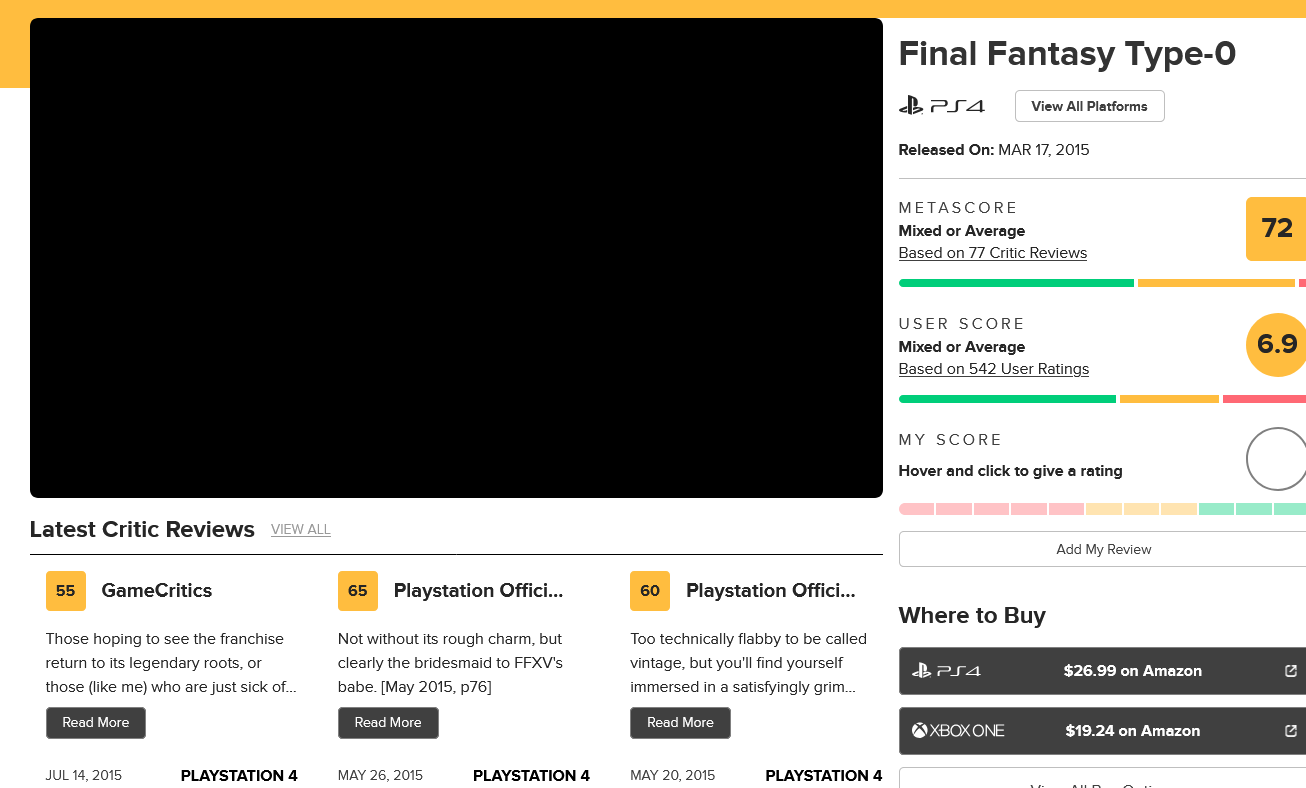The image size is (1306, 788).
Task: Select the first green My Score rating segment
Action: (x=1216, y=509)
